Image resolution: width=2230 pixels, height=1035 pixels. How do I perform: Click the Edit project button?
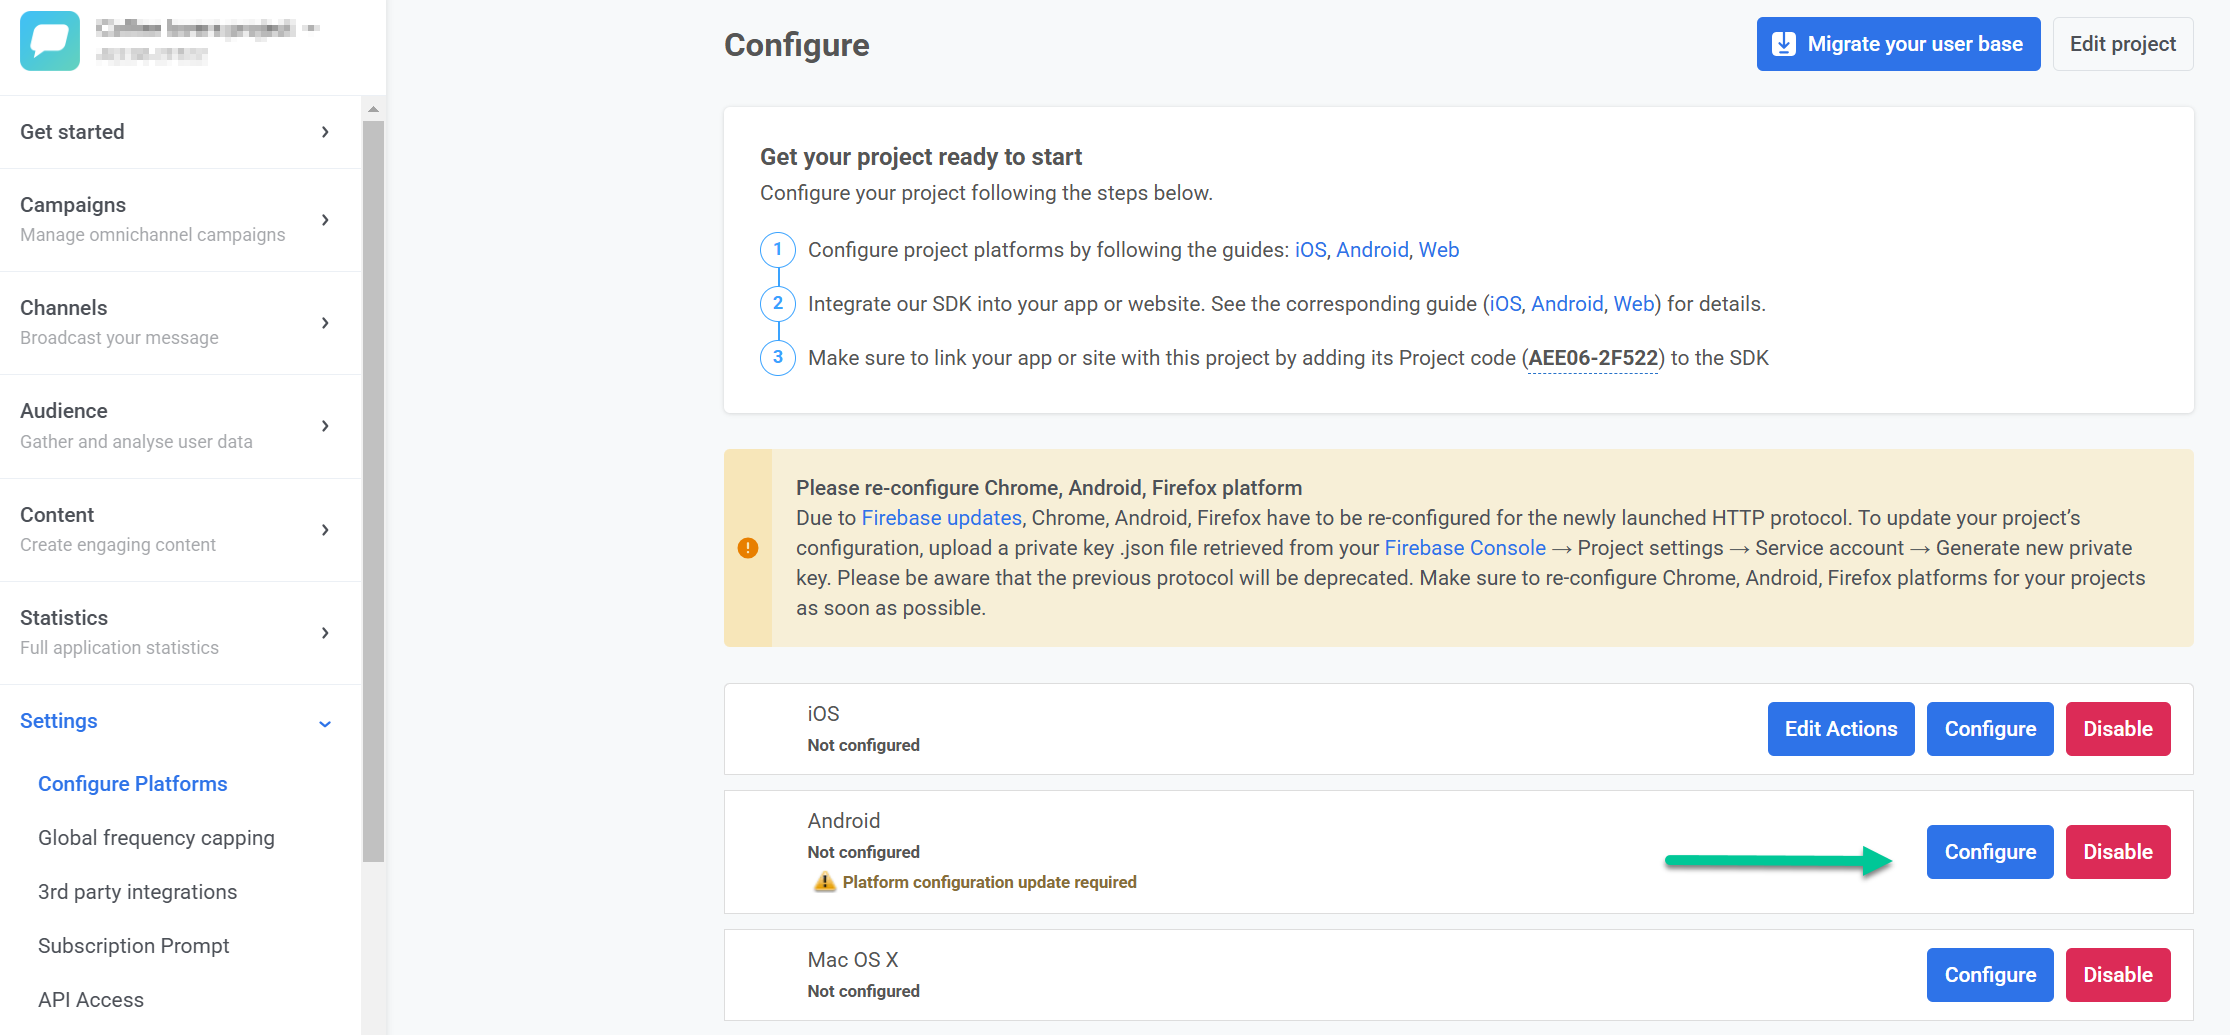2122,44
